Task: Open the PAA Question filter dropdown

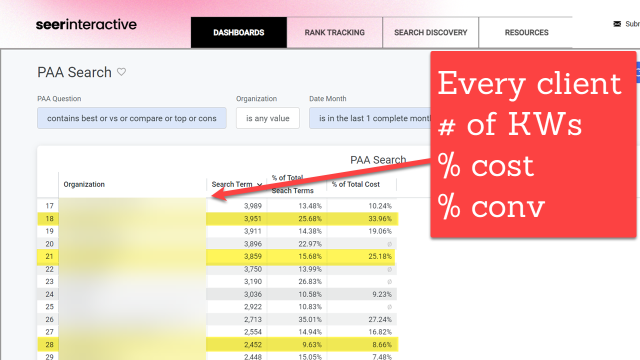Action: 132,118
